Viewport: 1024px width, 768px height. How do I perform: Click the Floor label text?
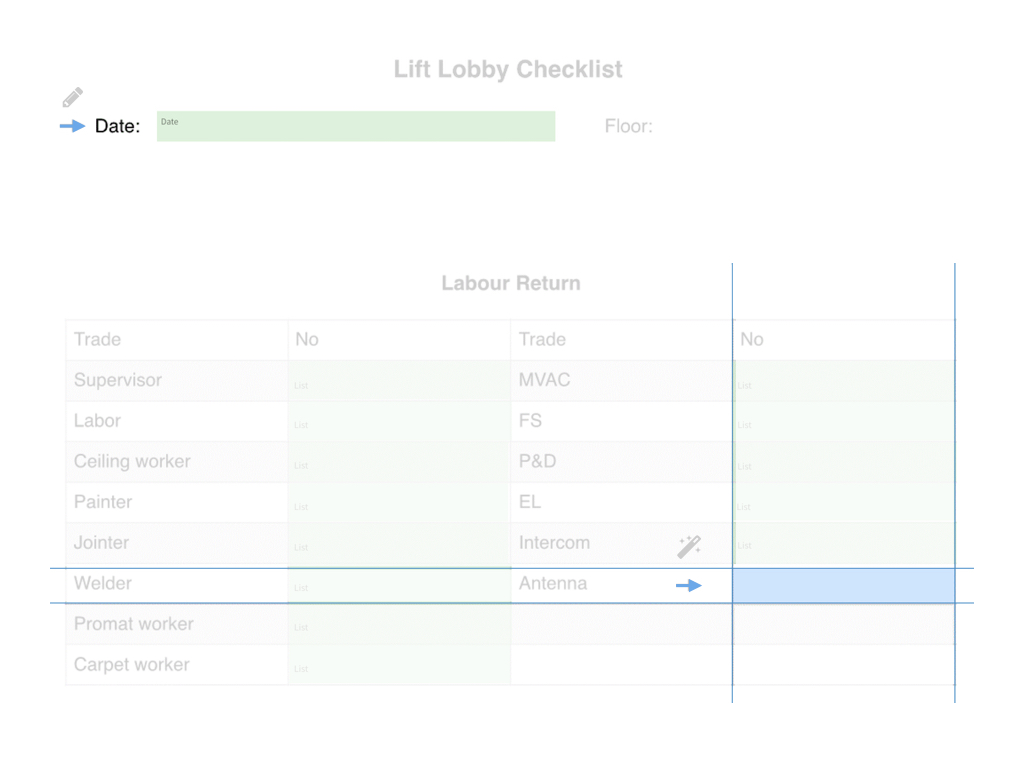coord(628,126)
